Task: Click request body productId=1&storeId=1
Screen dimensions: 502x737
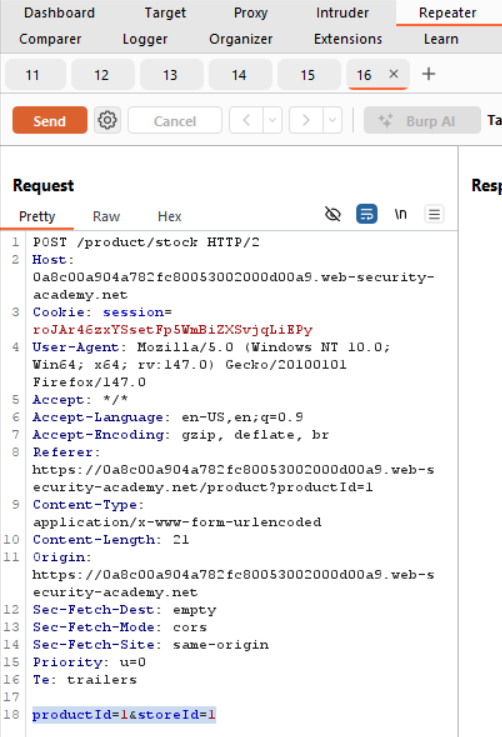Action: click(x=124, y=714)
